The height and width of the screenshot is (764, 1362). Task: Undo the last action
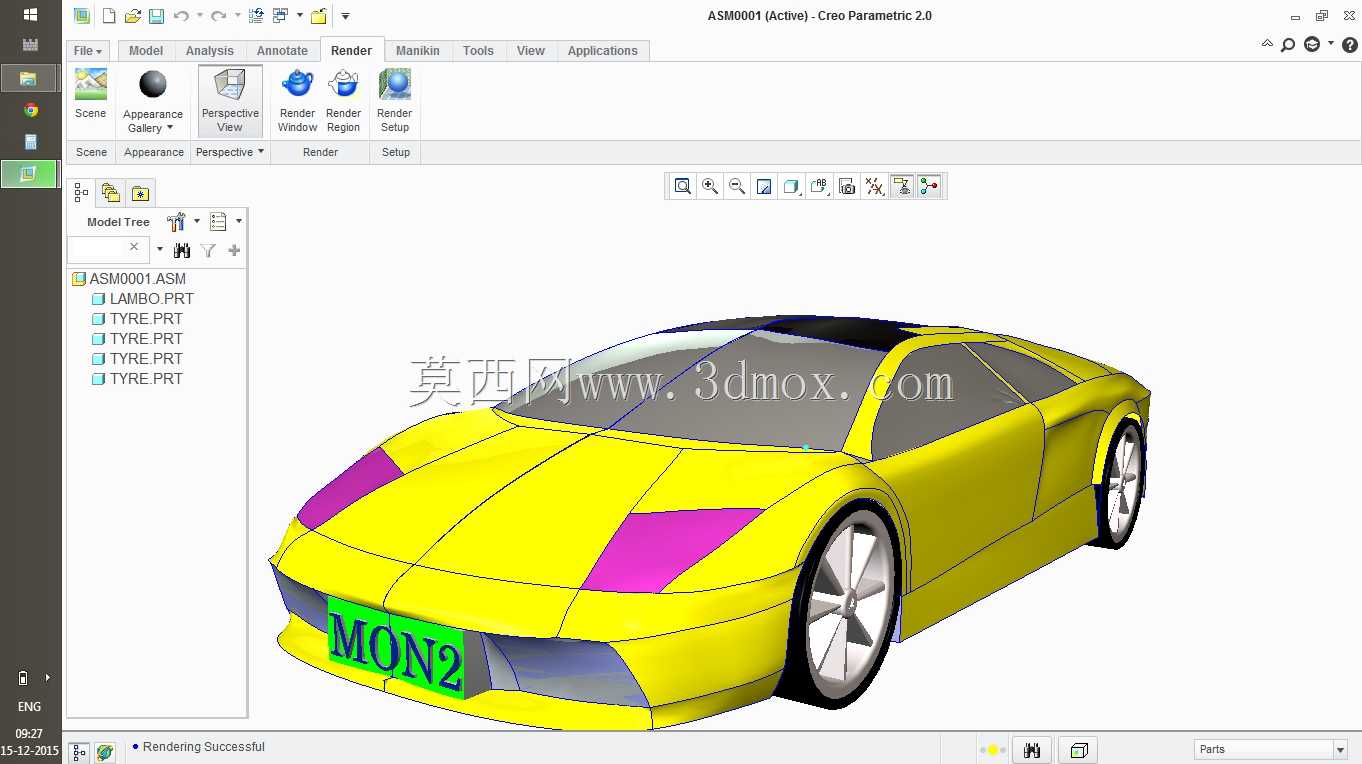(x=181, y=16)
